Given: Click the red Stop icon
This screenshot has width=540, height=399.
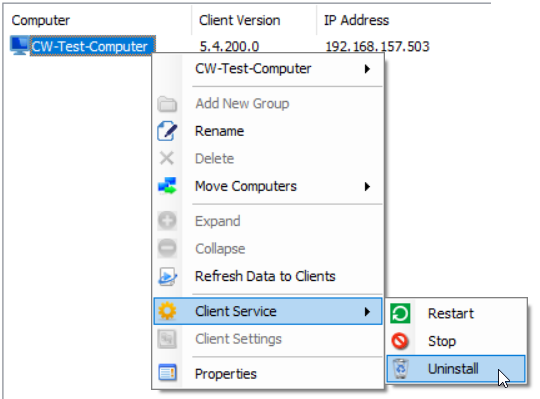Looking at the screenshot, I should (x=400, y=341).
